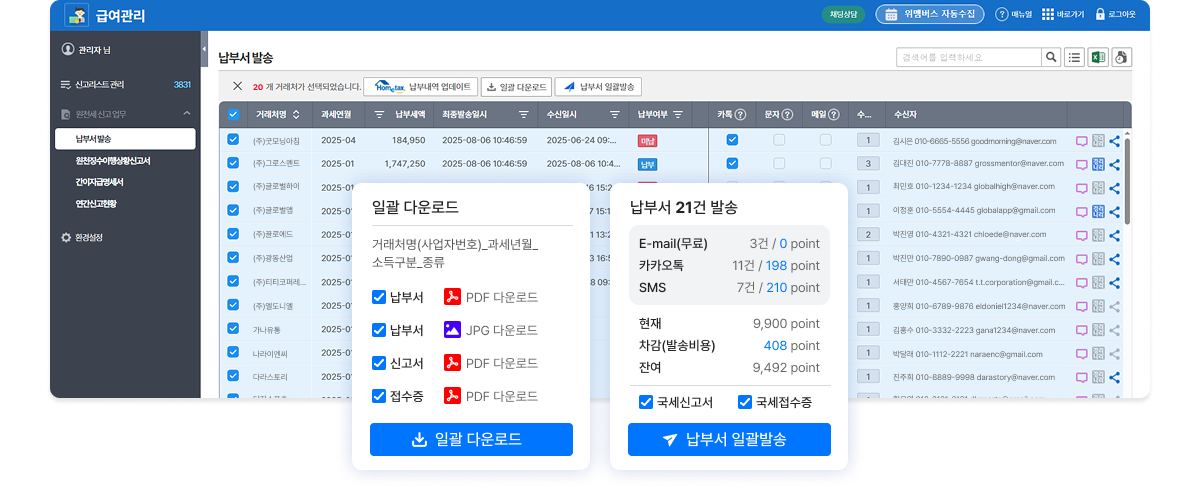Click the Excel export icon
Screen dimensions: 1200x490
(1098, 57)
